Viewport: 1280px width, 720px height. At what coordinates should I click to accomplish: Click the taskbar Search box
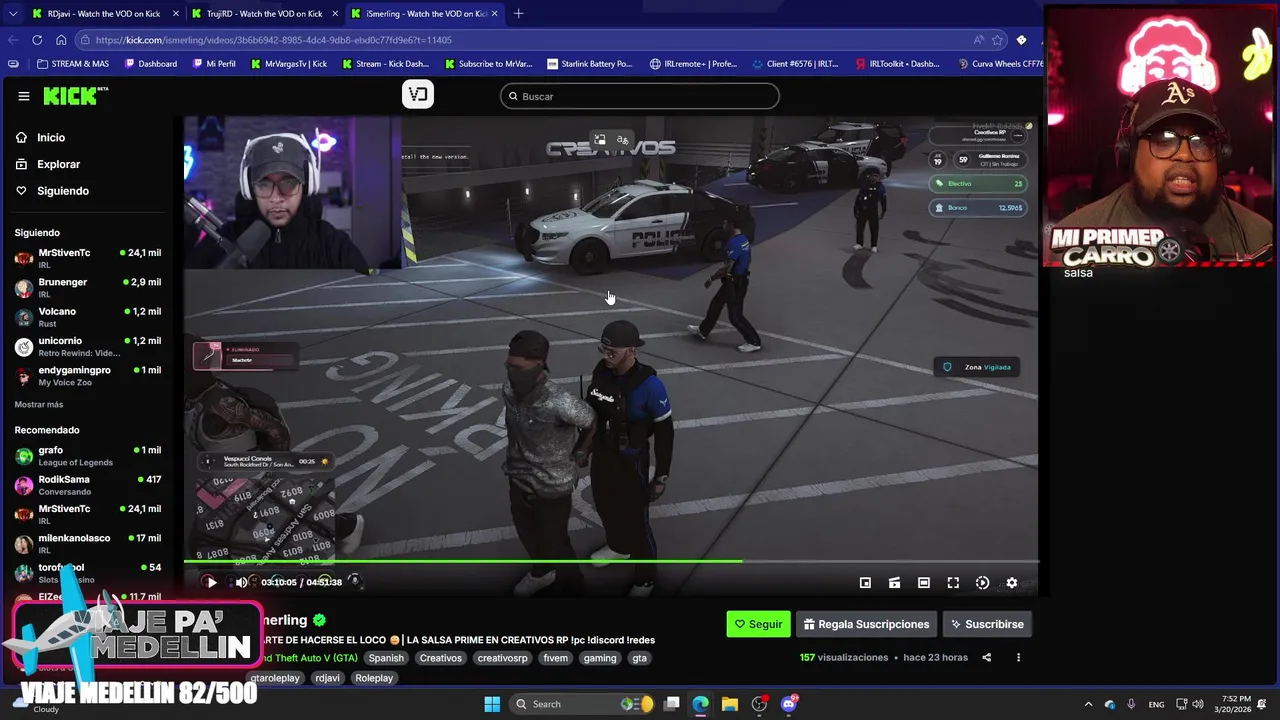(580, 704)
